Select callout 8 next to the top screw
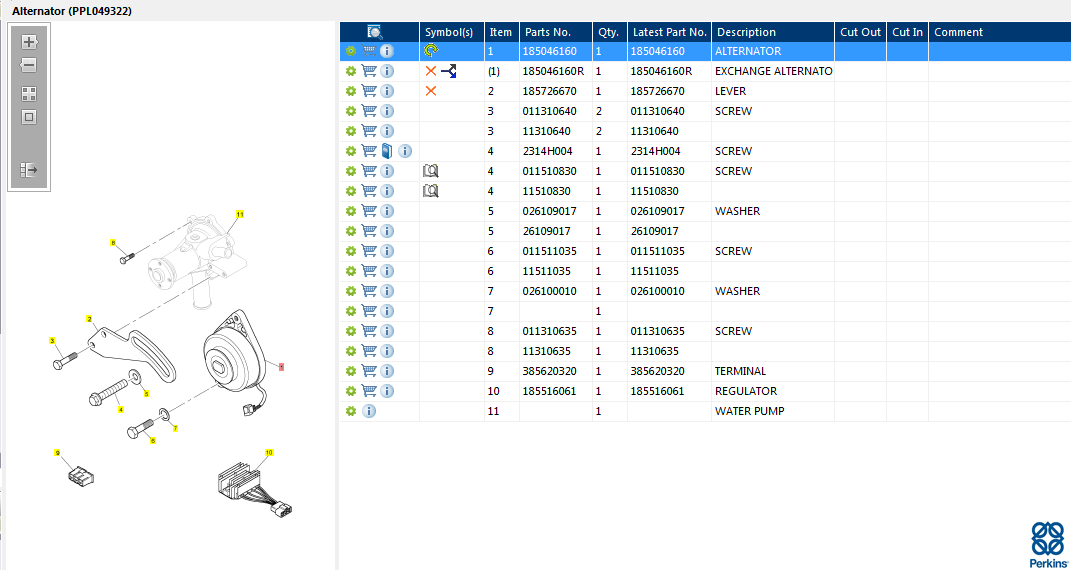1071x570 pixels. 113,242
